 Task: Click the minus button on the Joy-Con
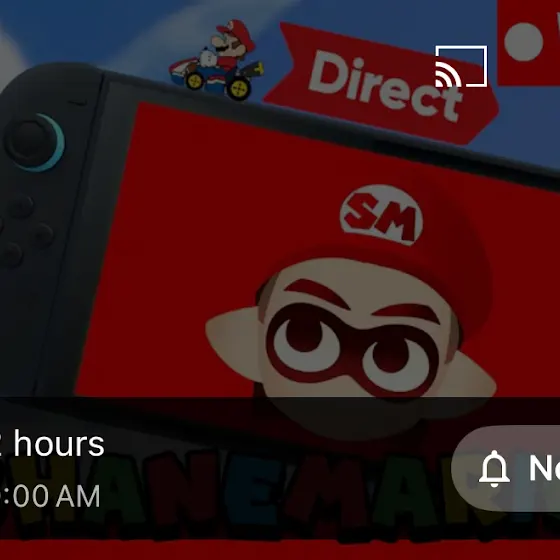[77, 103]
